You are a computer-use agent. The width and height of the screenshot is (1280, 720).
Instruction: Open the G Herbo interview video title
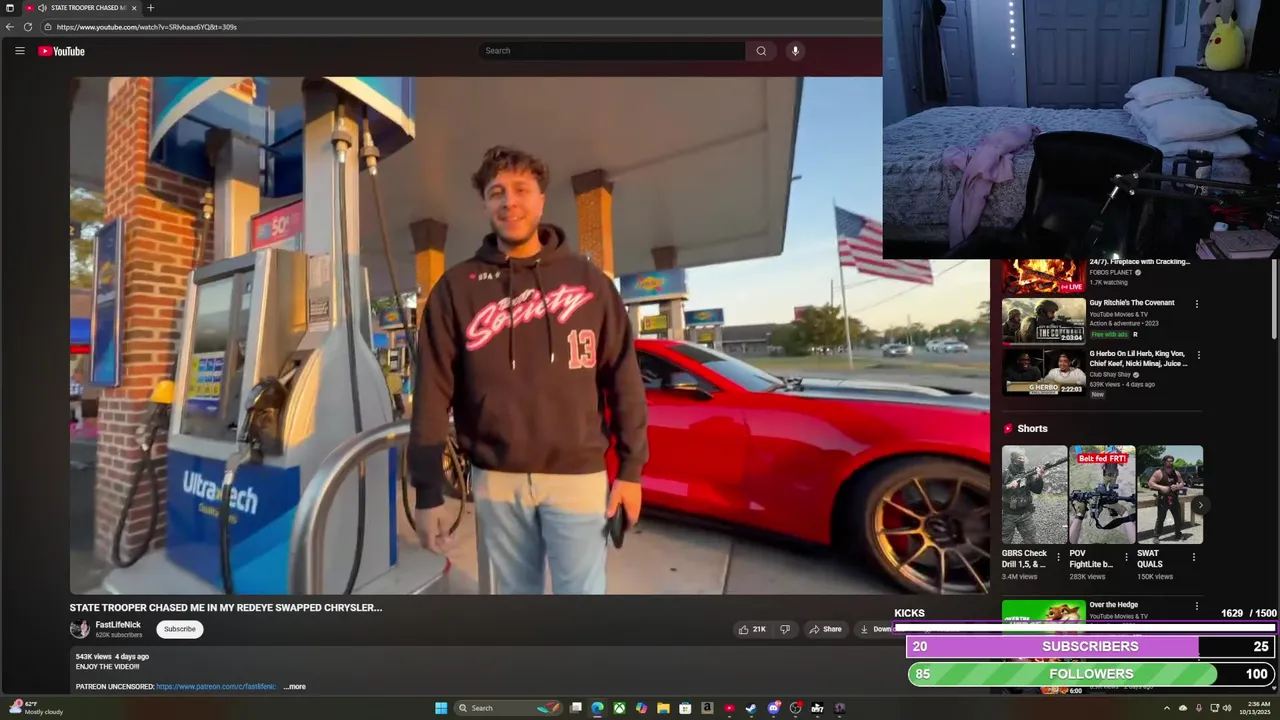[1139, 358]
